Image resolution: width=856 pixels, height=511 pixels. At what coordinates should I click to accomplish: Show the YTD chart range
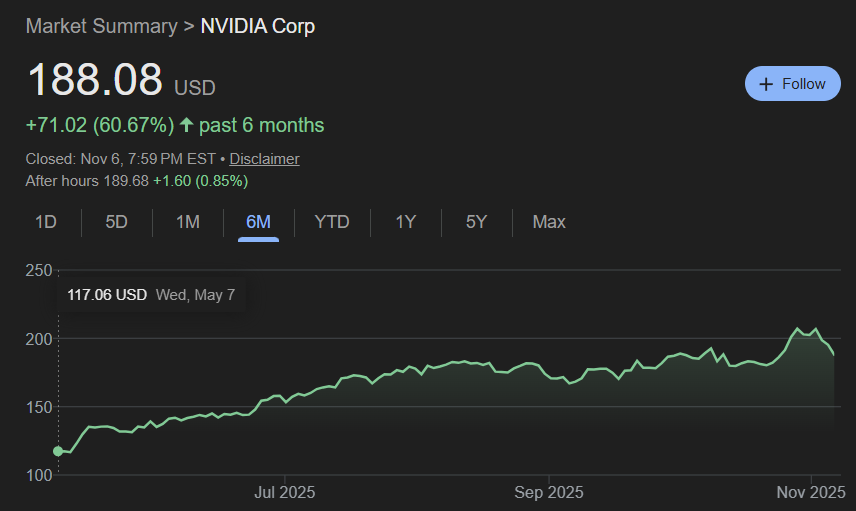(x=332, y=222)
